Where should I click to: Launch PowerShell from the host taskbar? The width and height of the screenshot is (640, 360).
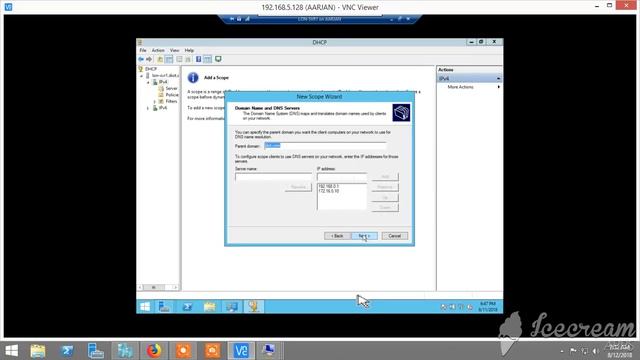pyautogui.click(x=67, y=351)
